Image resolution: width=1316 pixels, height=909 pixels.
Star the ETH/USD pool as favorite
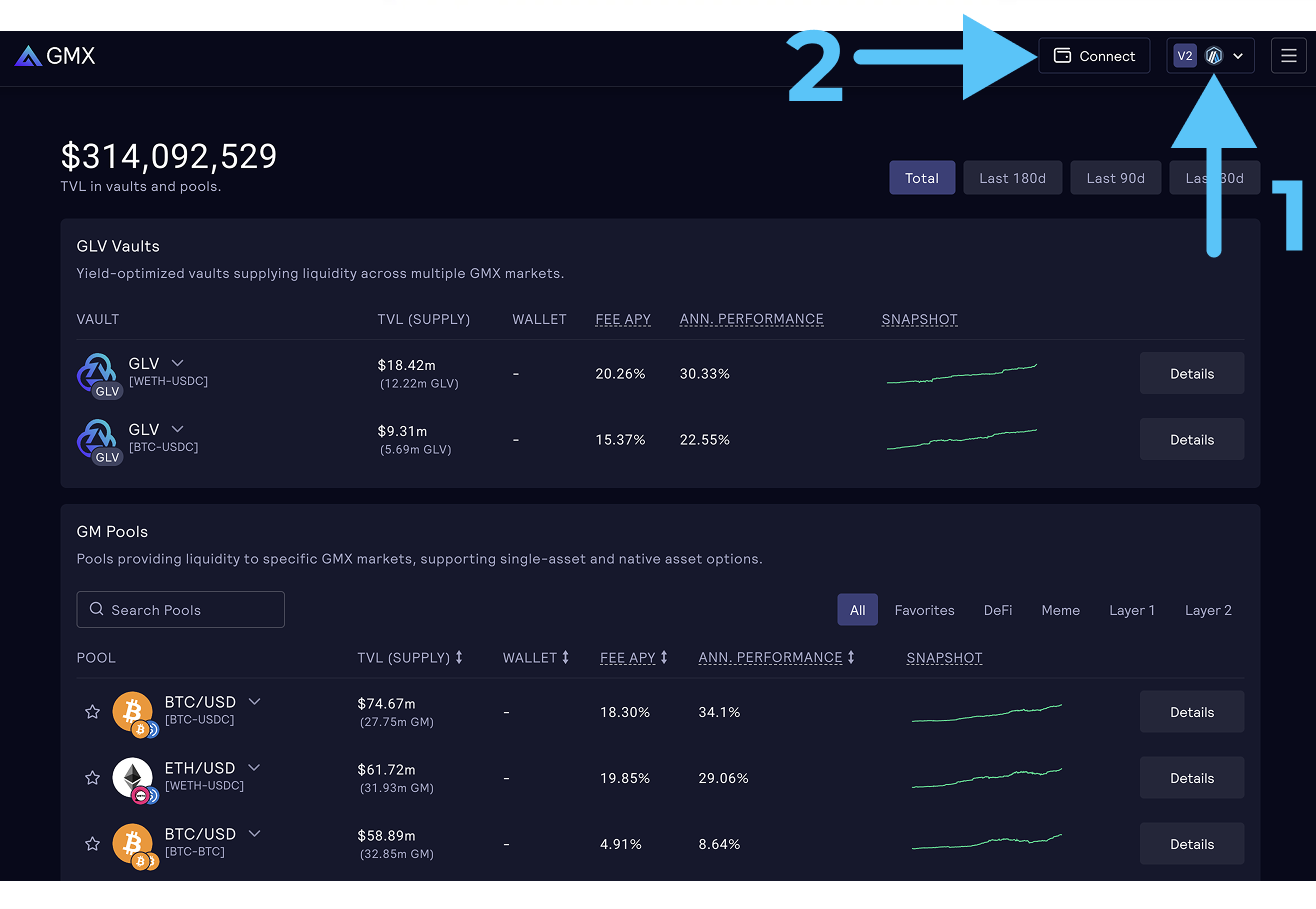click(92, 778)
